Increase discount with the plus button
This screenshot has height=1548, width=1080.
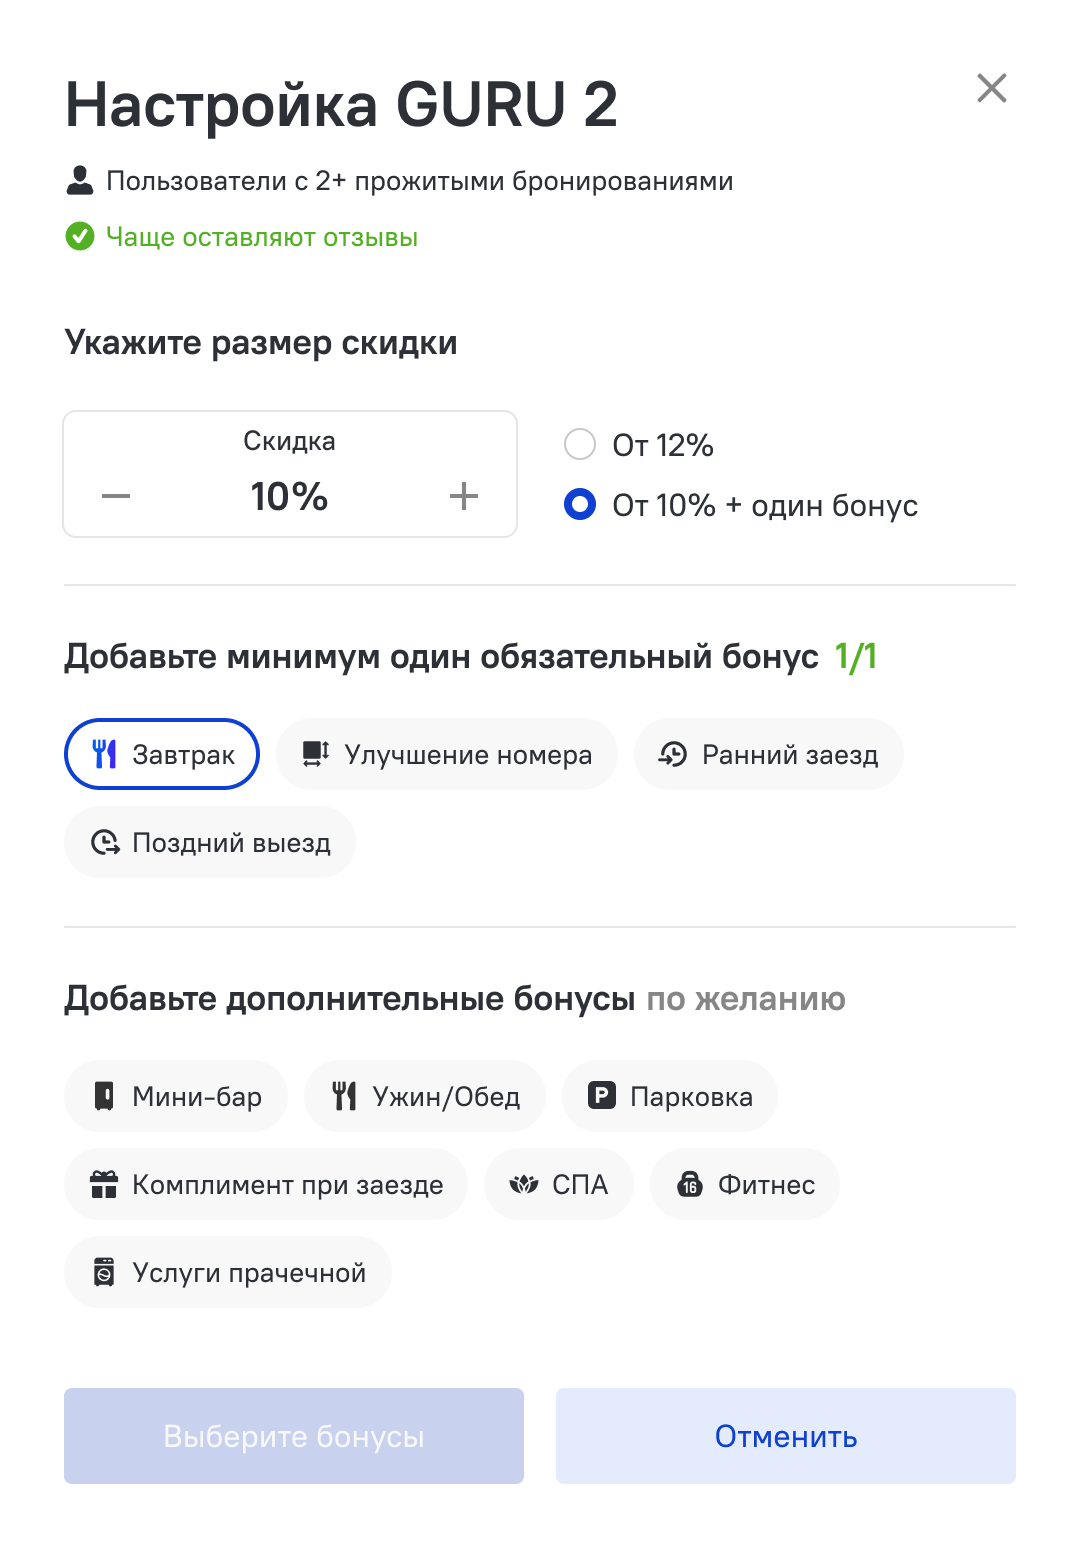pos(464,496)
